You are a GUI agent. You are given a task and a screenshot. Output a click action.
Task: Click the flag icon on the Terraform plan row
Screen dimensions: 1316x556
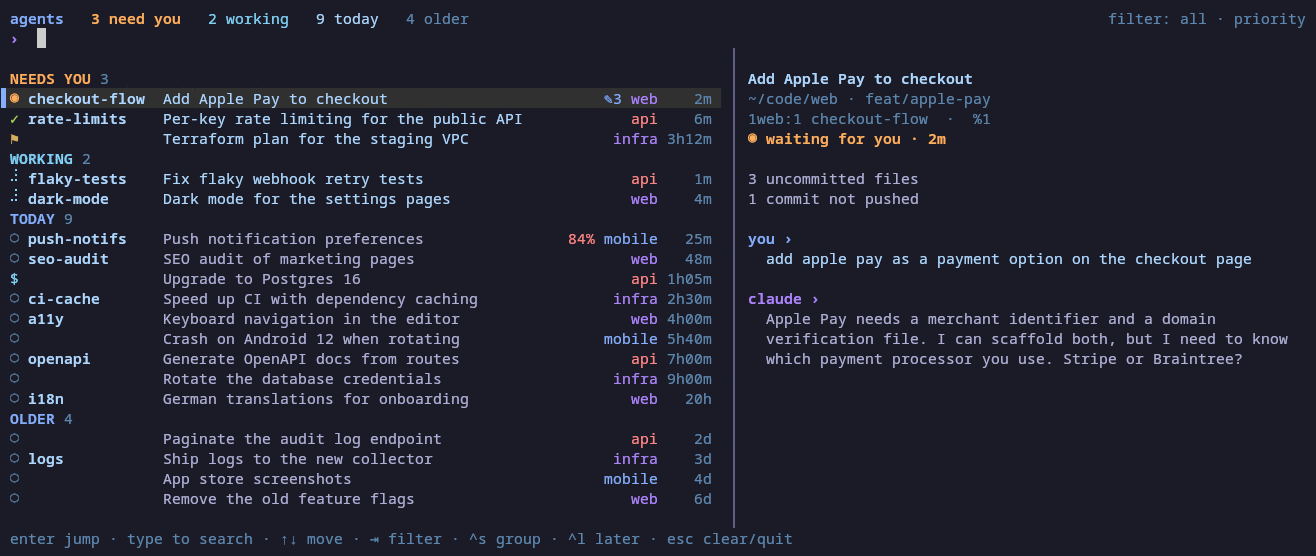(x=14, y=139)
